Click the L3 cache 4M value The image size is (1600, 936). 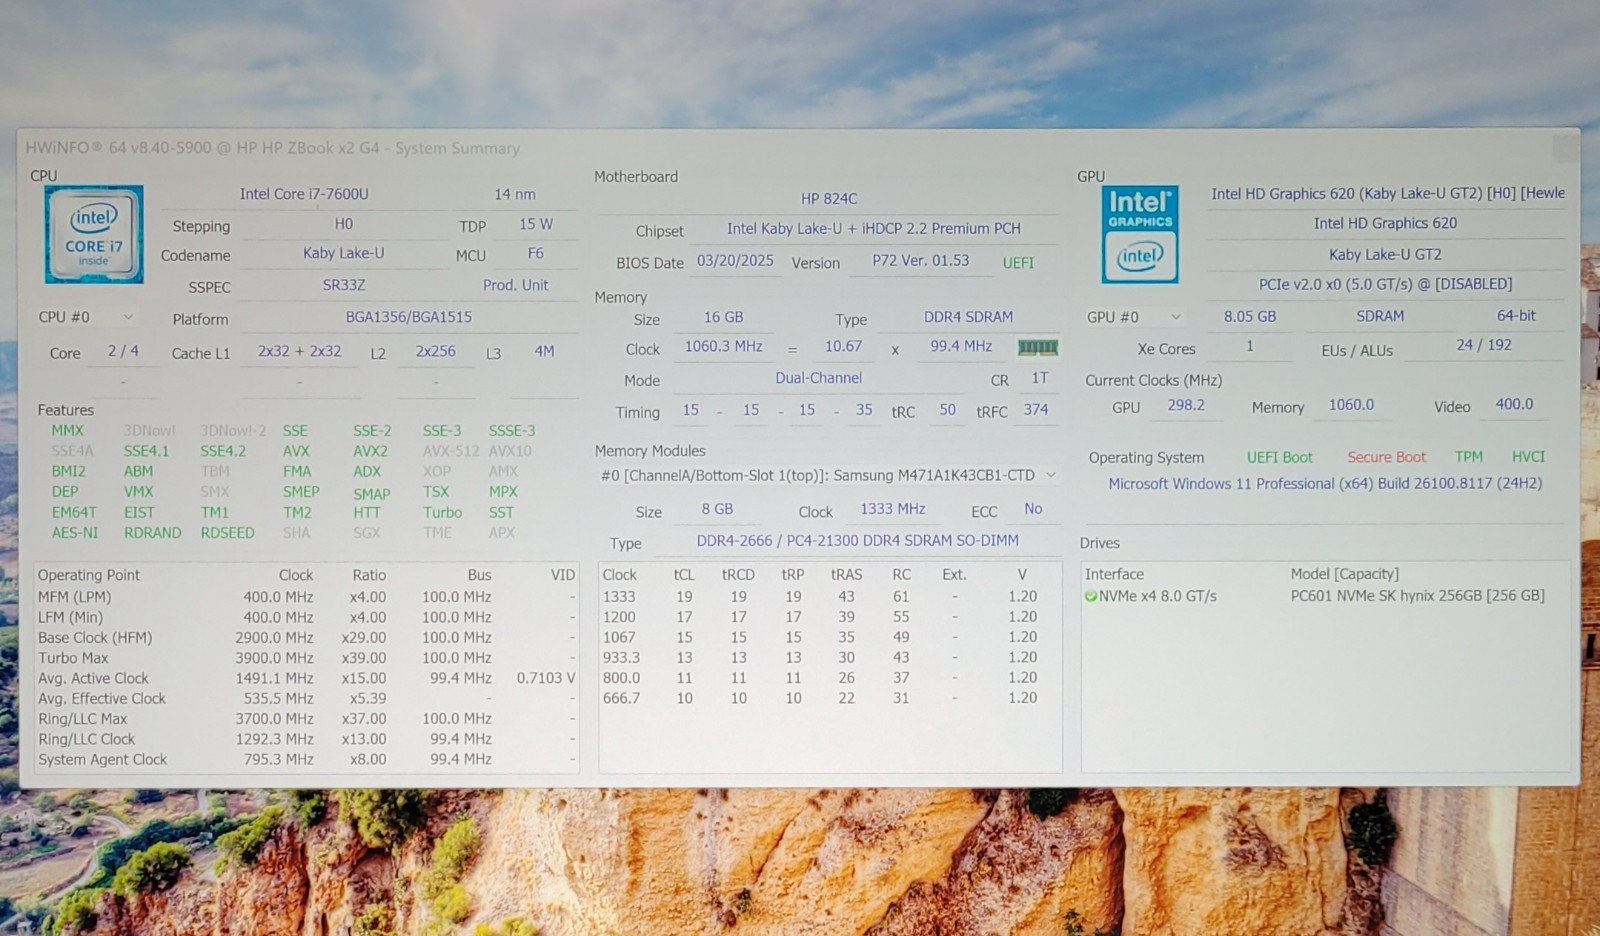544,351
